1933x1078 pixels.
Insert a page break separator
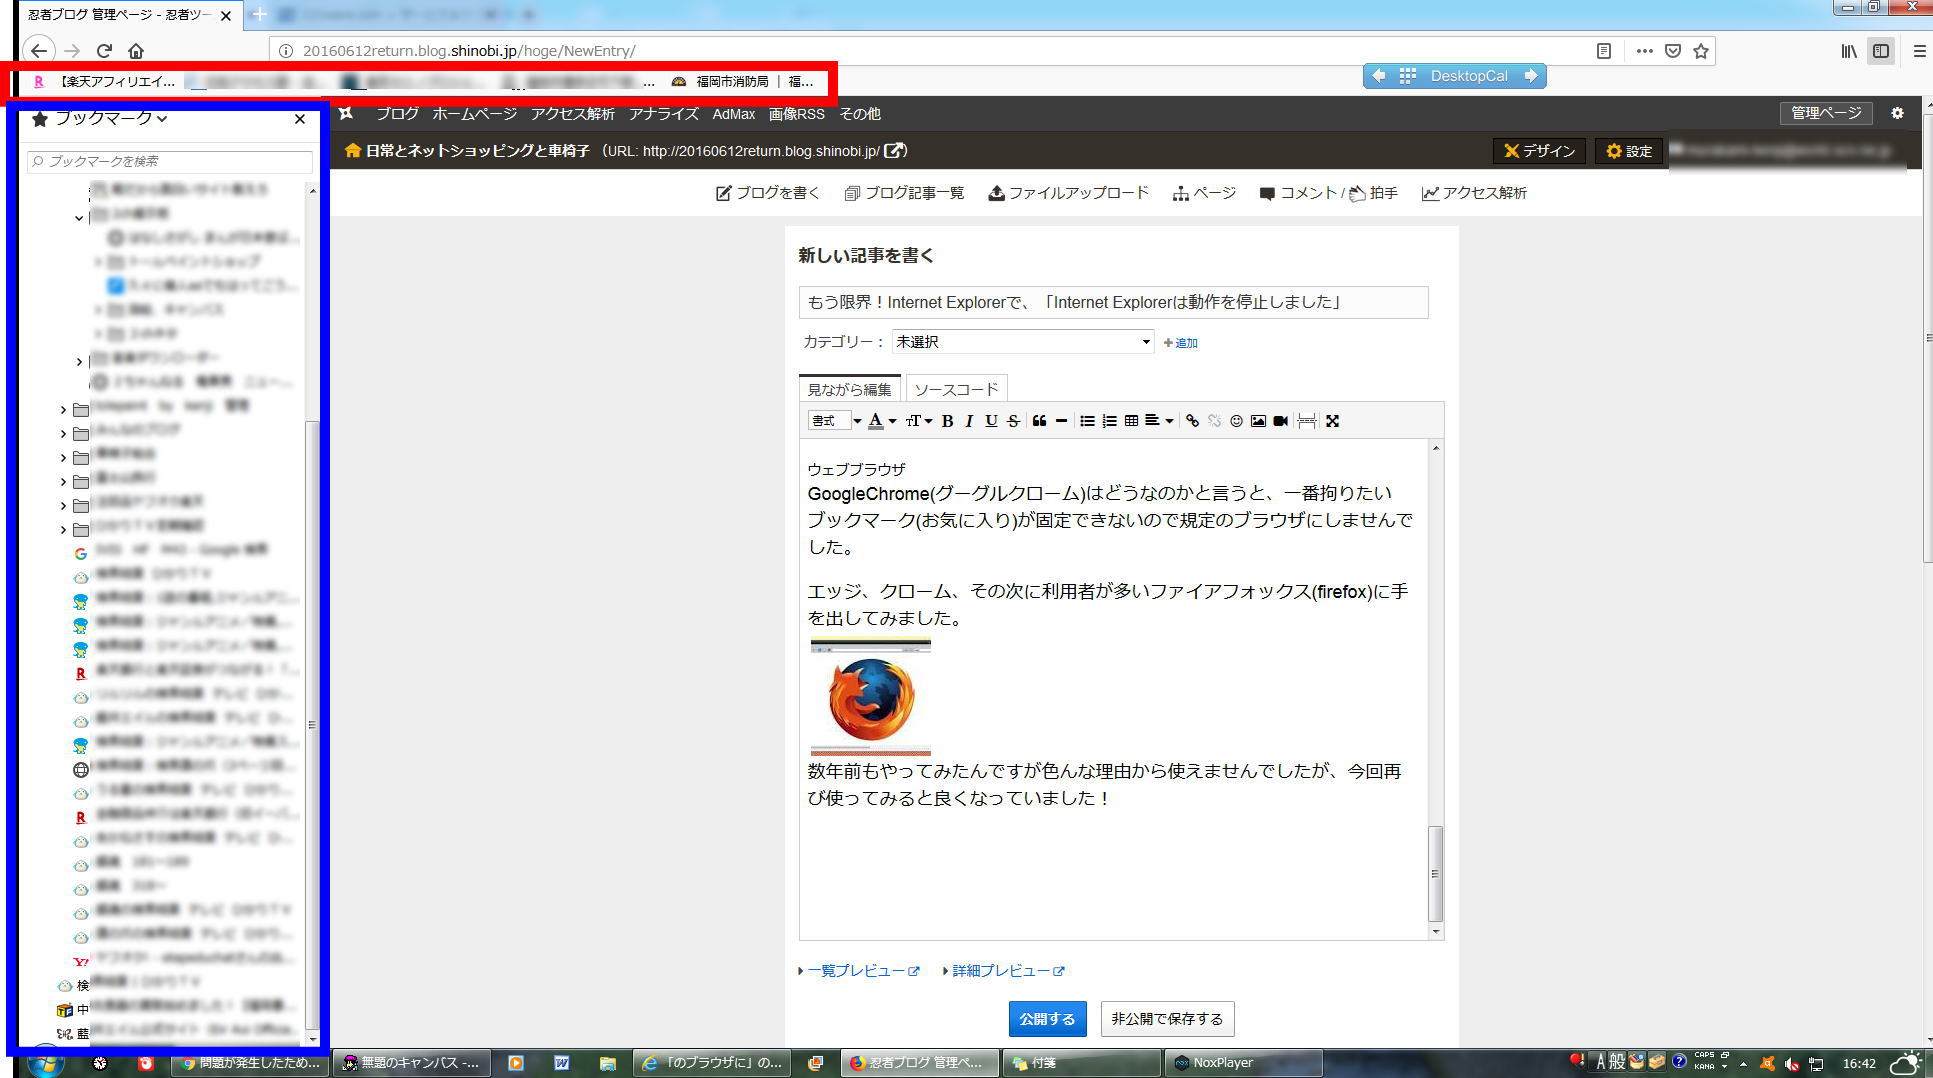[x=1306, y=421]
